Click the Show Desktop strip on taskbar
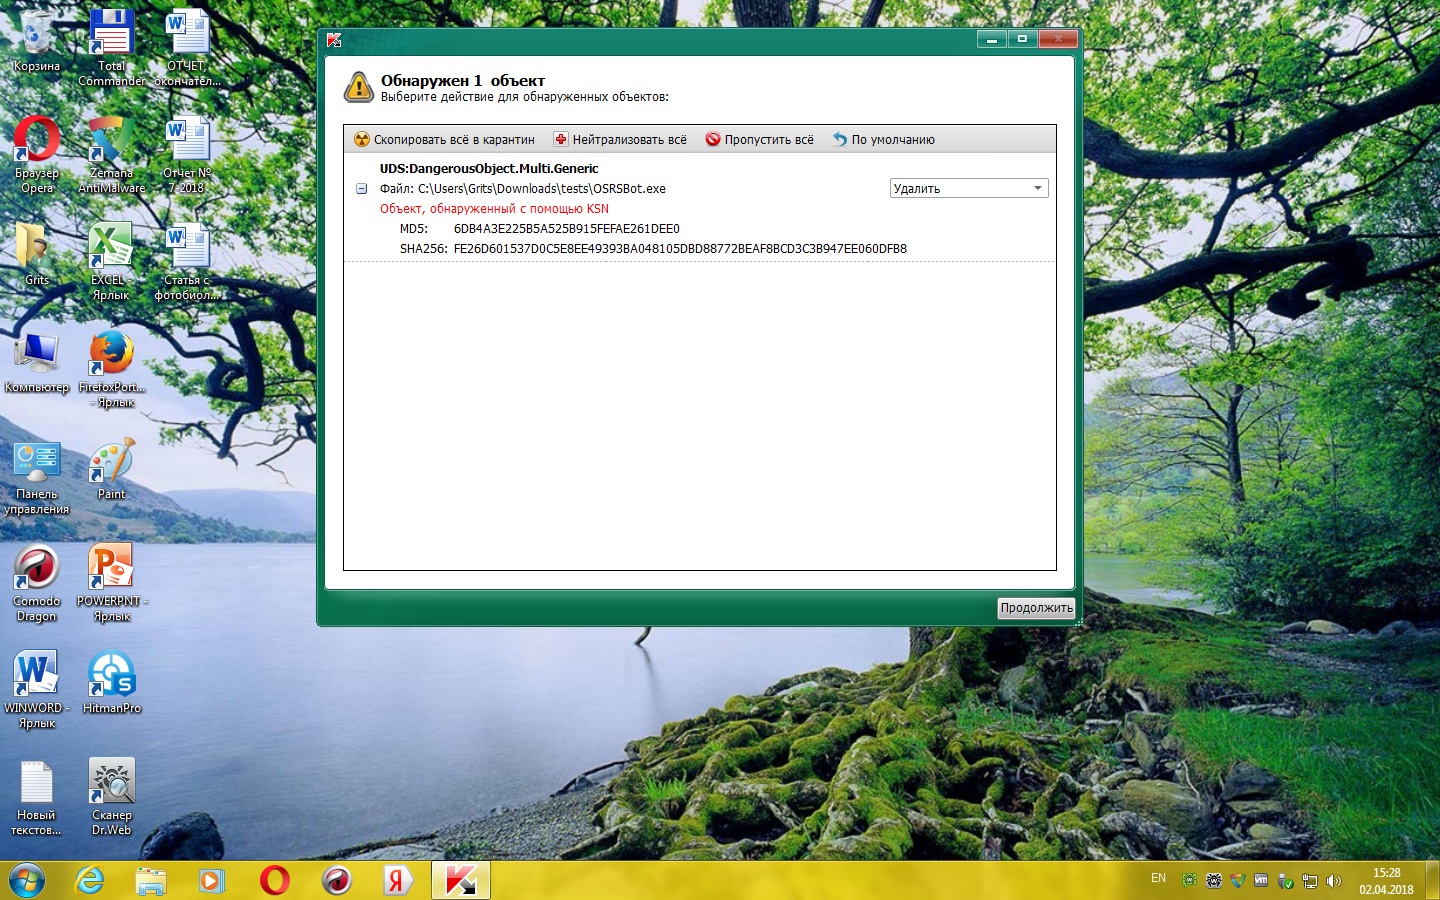The width and height of the screenshot is (1440, 900). click(x=1432, y=880)
